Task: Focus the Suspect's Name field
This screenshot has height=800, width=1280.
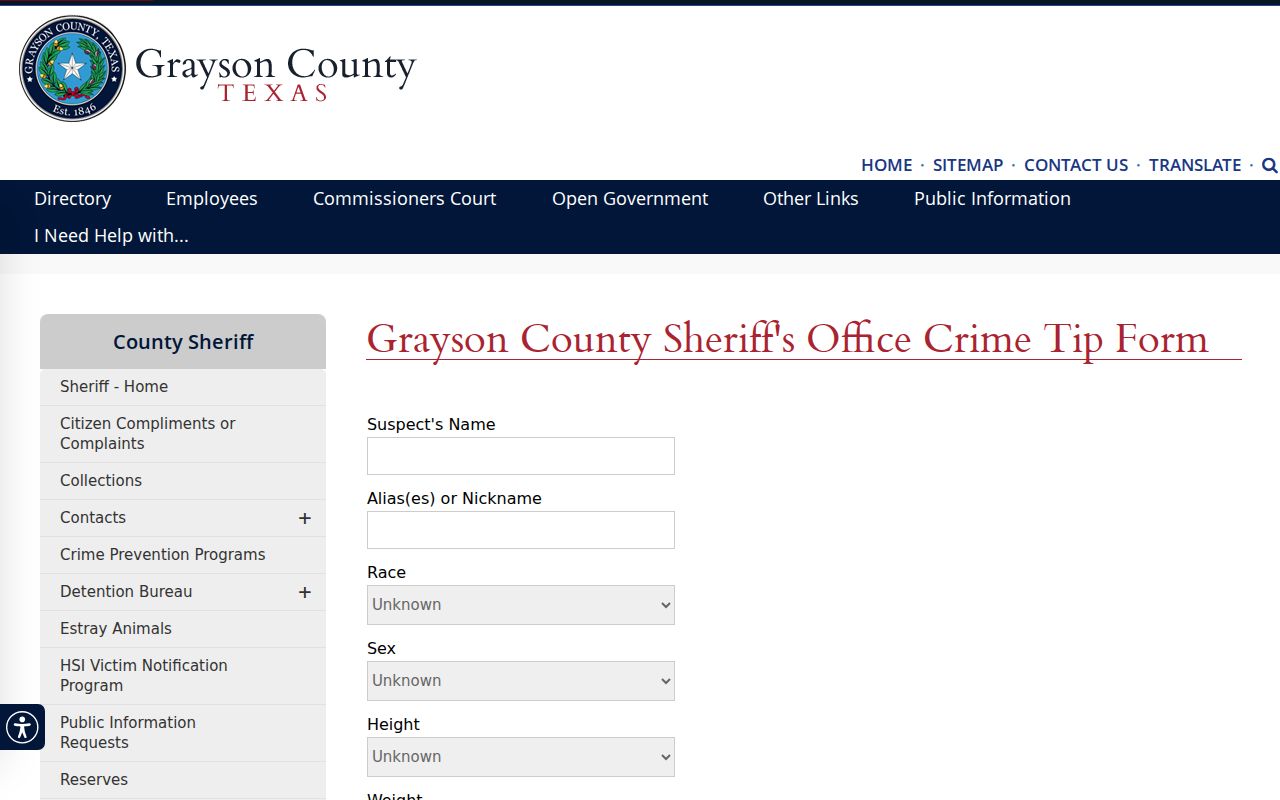Action: coord(521,456)
